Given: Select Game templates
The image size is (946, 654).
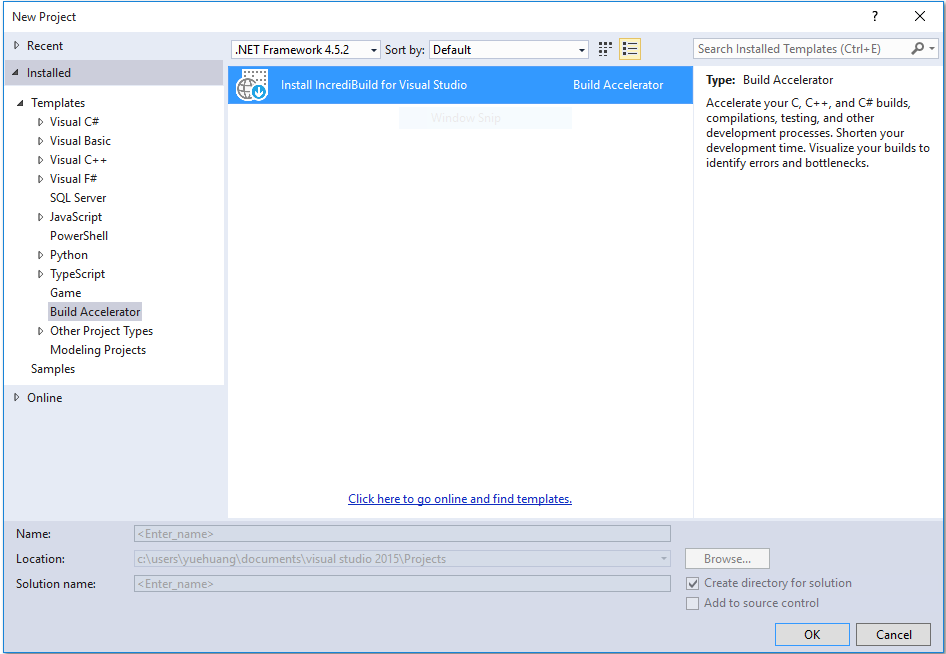Looking at the screenshot, I should pyautogui.click(x=65, y=293).
